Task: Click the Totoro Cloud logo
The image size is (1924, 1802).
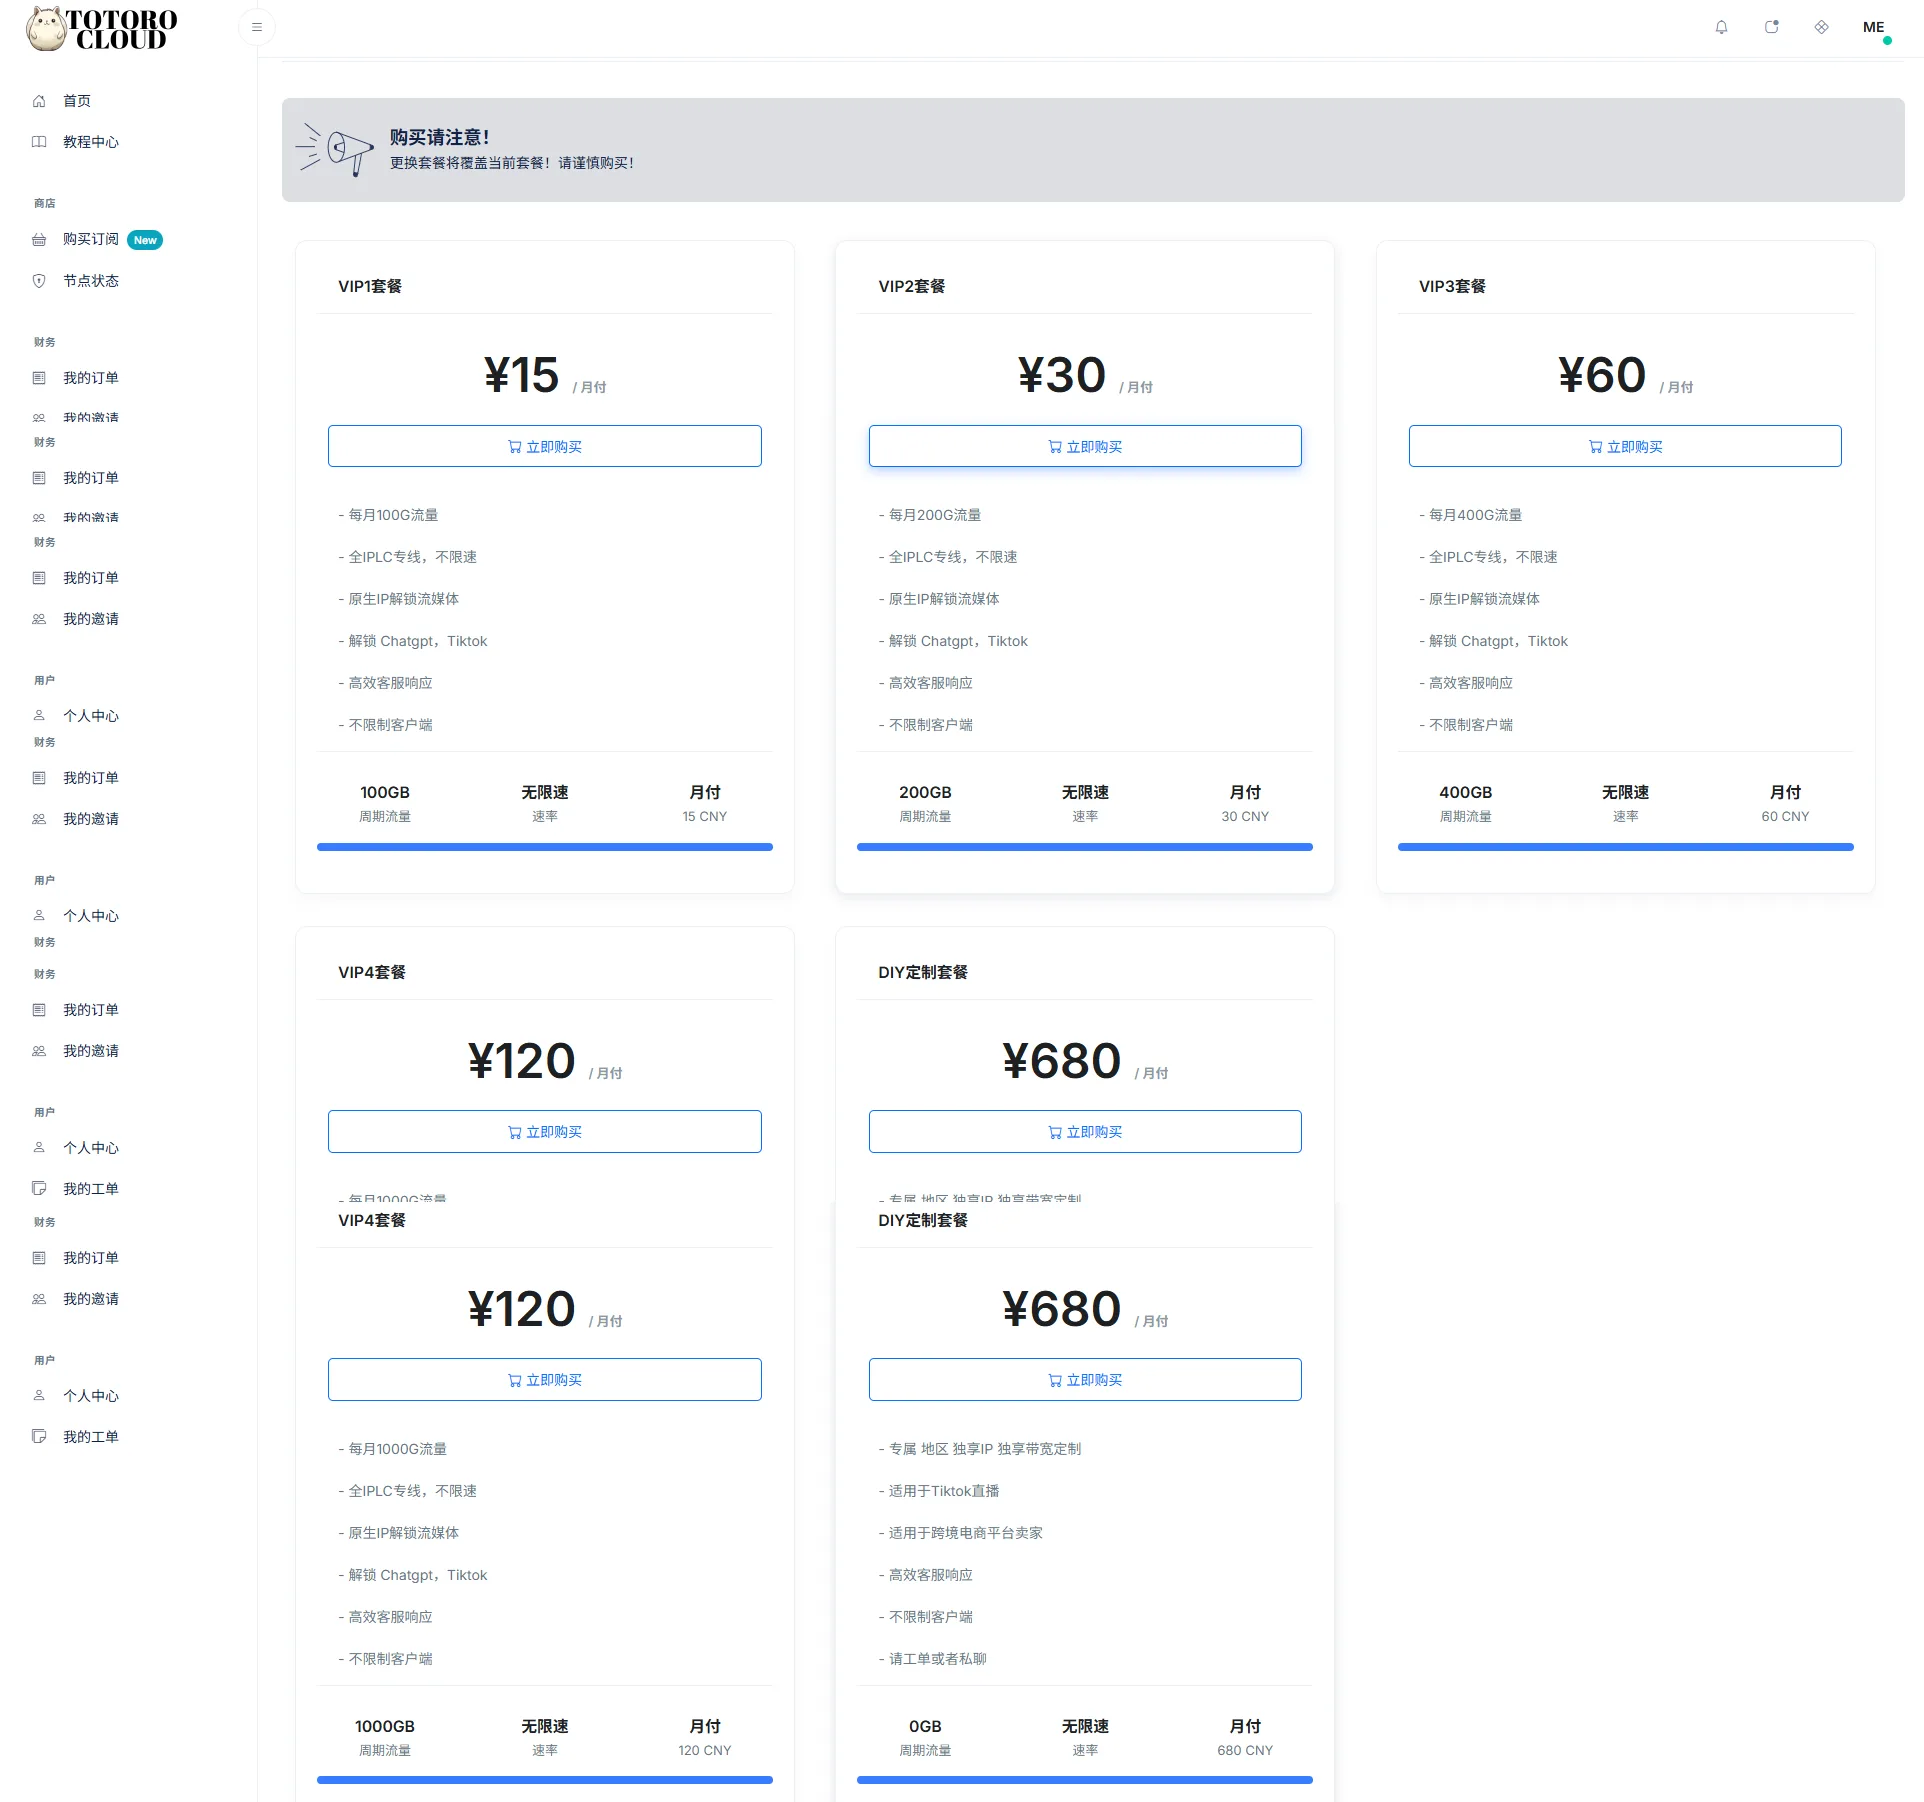Action: [x=102, y=29]
